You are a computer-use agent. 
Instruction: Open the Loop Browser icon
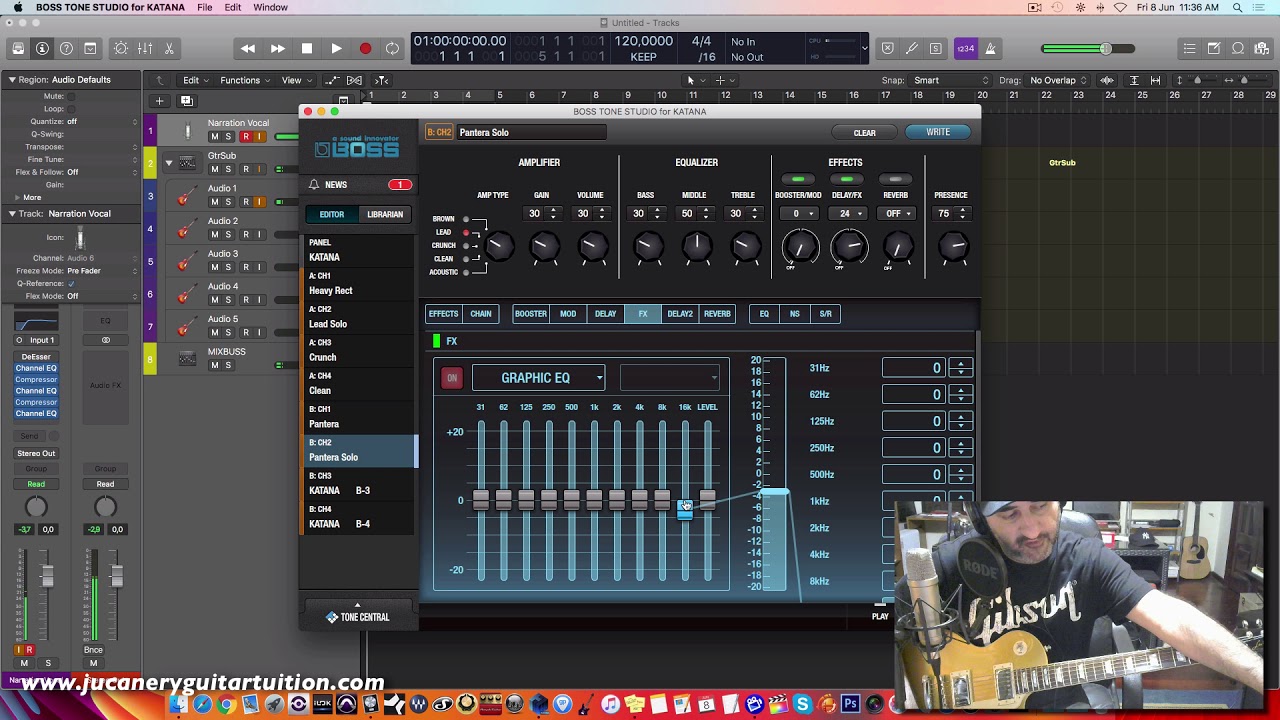click(x=1238, y=48)
